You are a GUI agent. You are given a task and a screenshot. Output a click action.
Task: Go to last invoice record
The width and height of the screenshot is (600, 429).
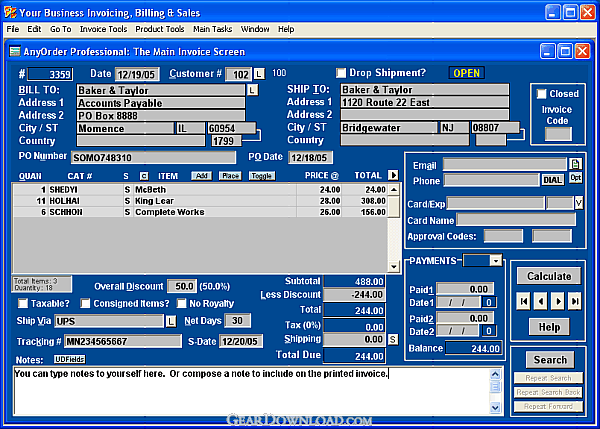coord(575,301)
